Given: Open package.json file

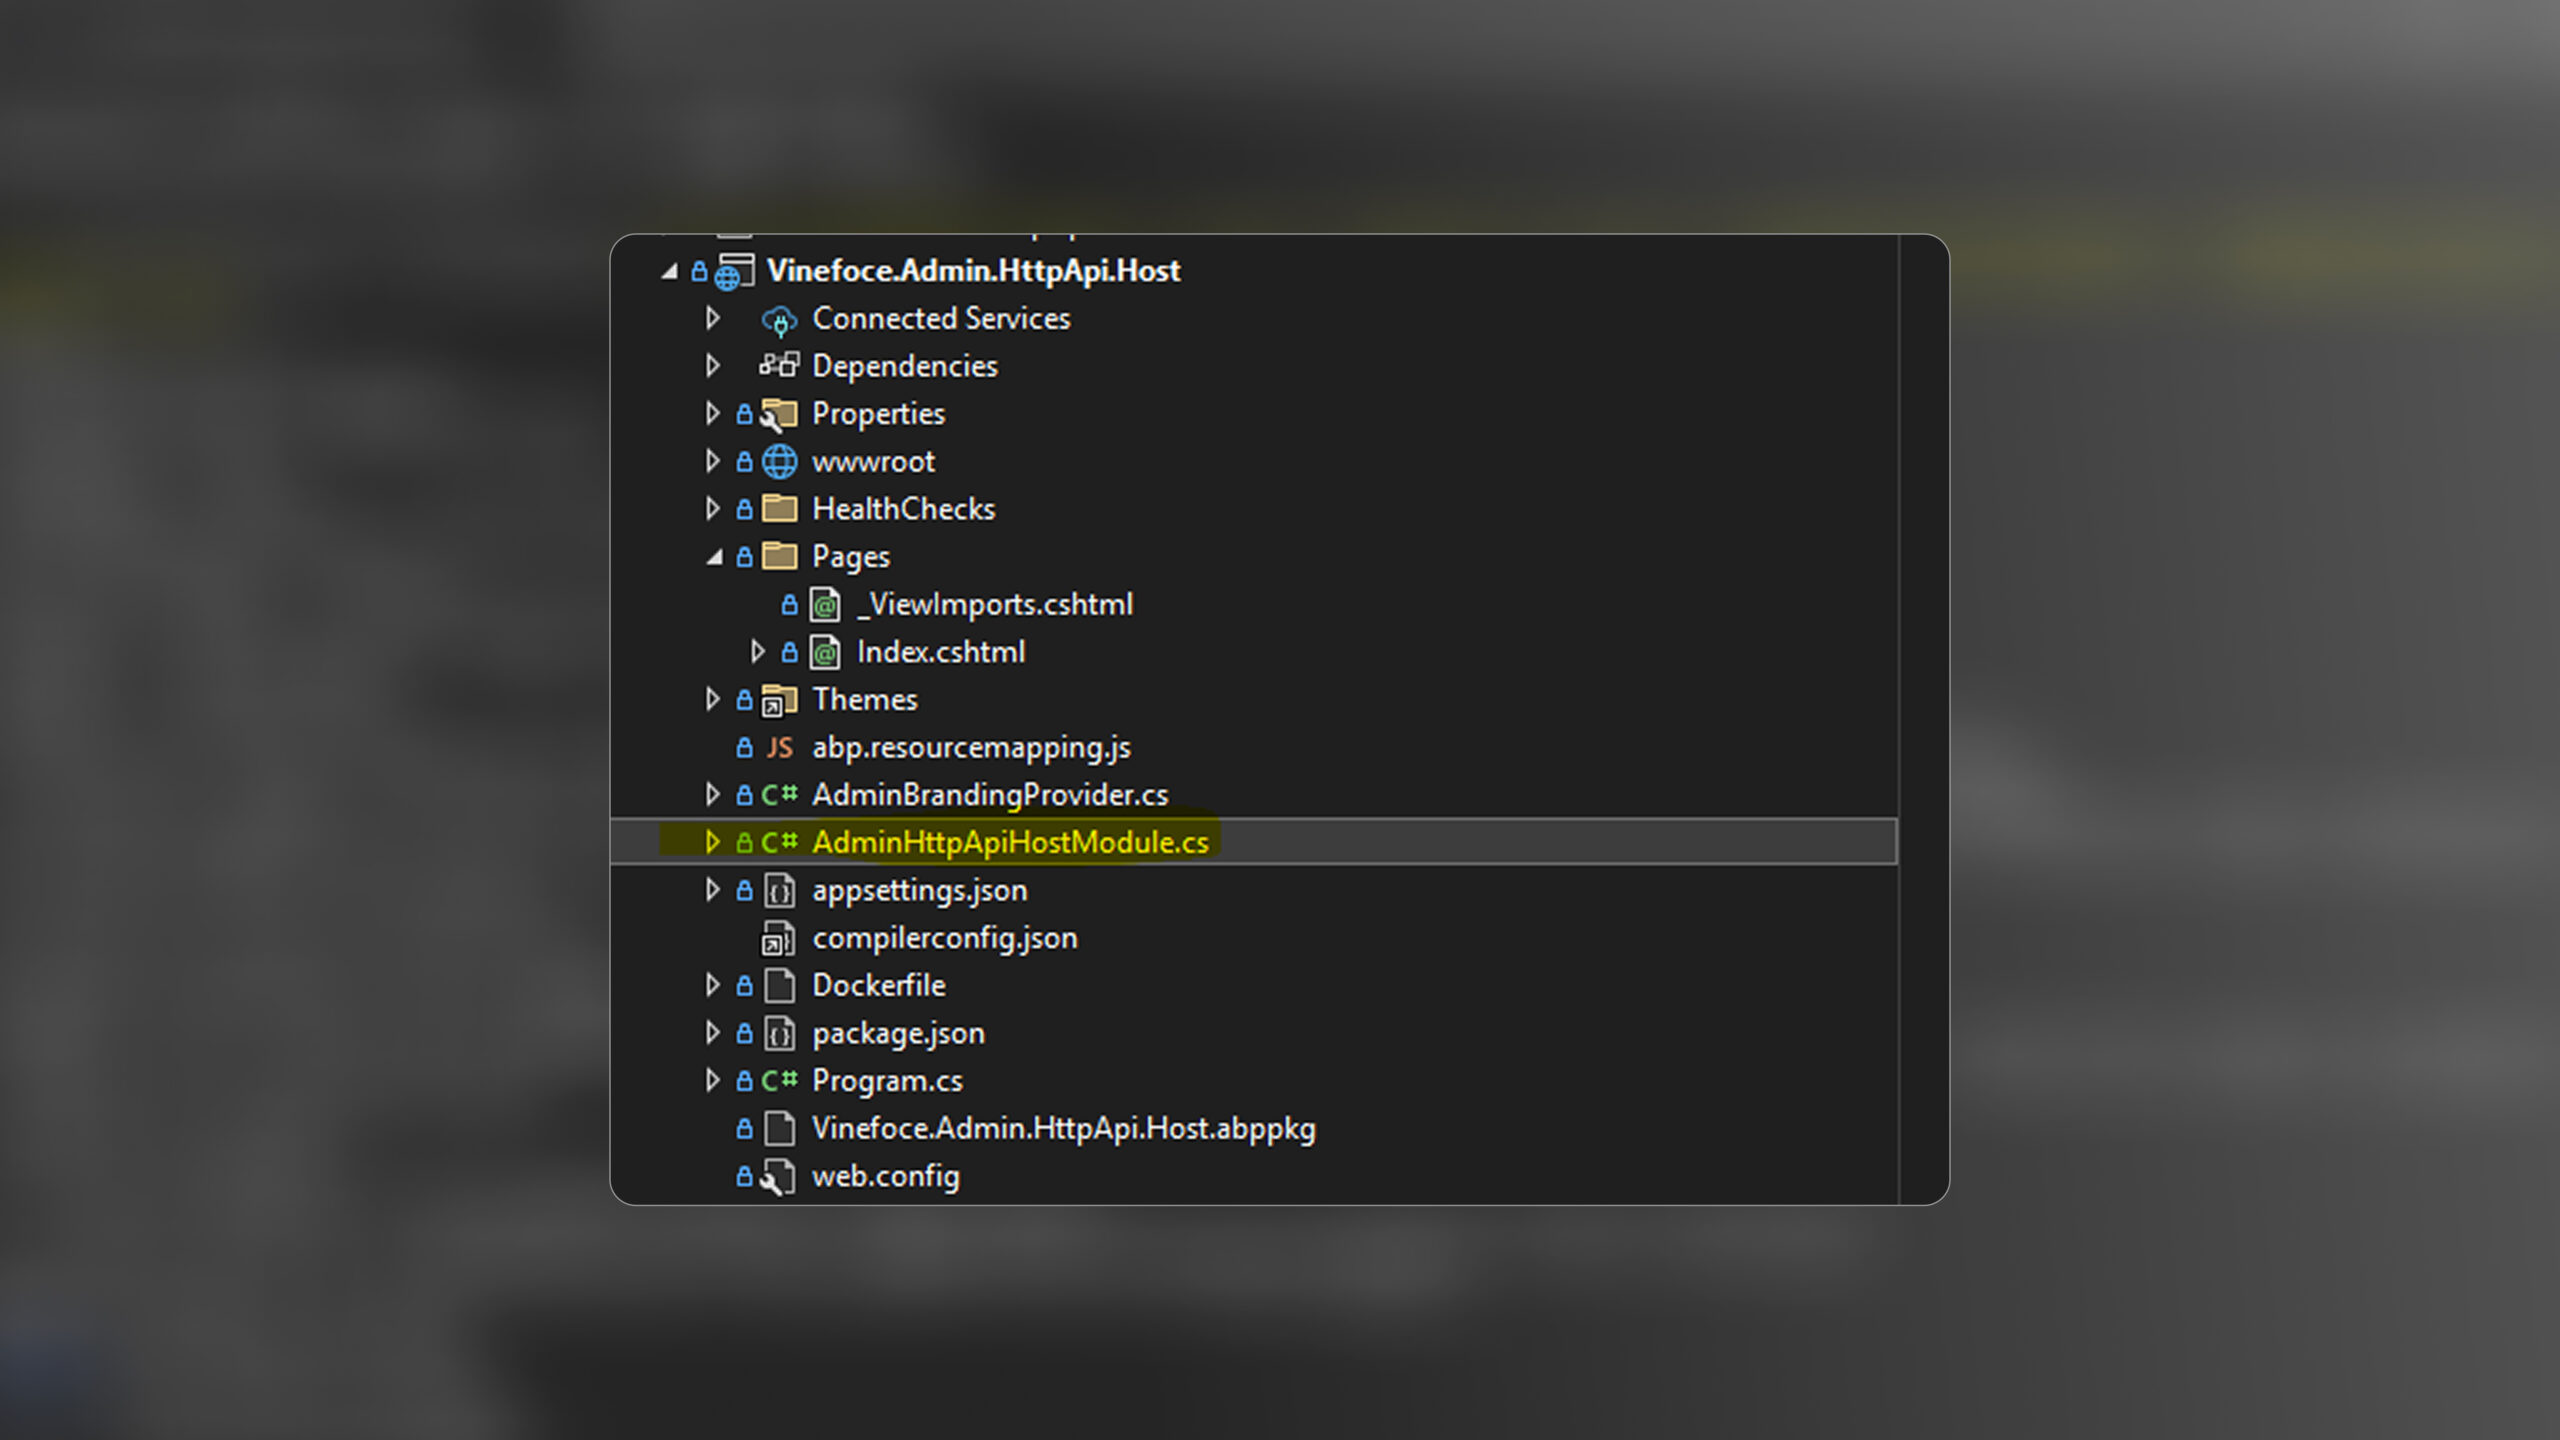Looking at the screenshot, I should click(898, 1033).
